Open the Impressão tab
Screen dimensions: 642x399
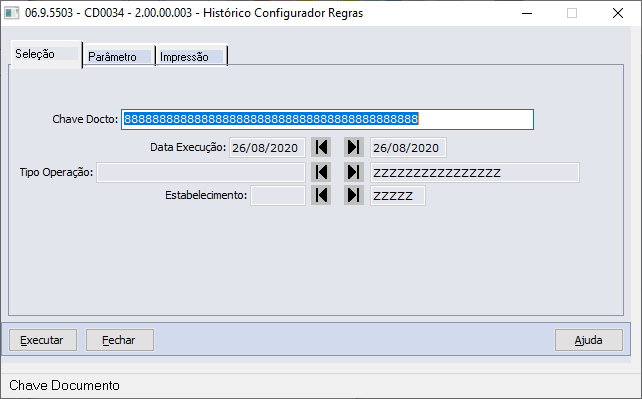[191, 56]
